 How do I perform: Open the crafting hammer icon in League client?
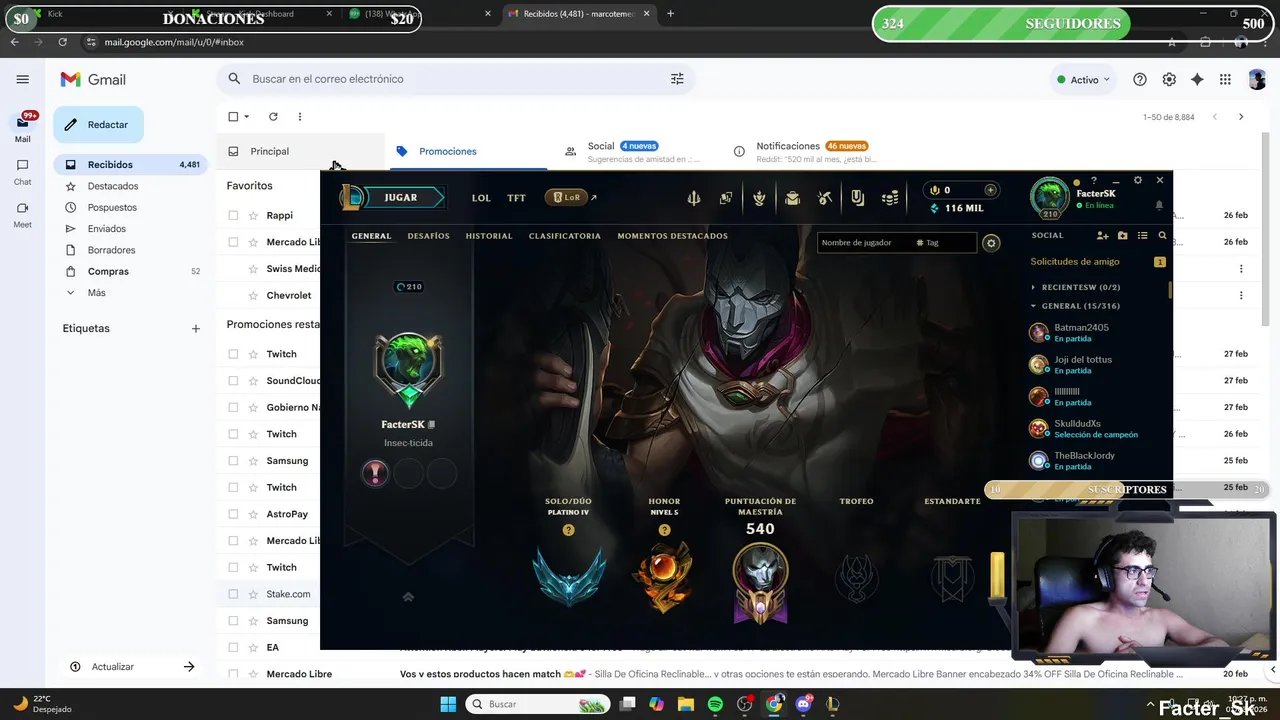[825, 198]
